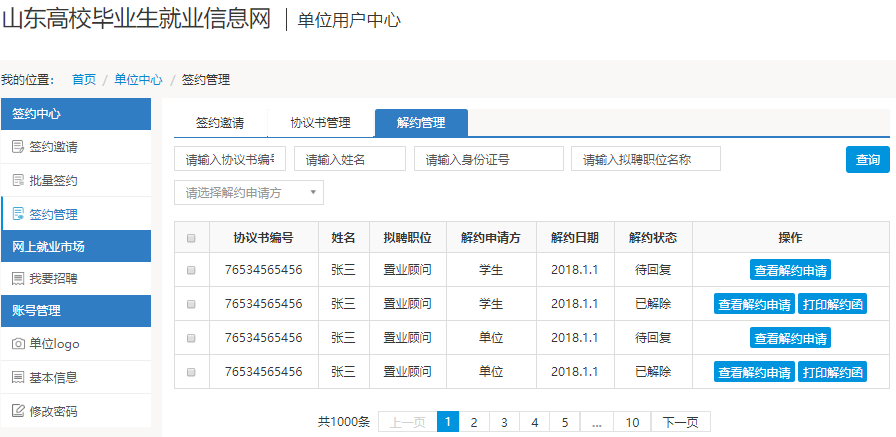The image size is (896, 437).
Task: Open 基本信息 in the sidebar
Action: pyautogui.click(x=76, y=378)
